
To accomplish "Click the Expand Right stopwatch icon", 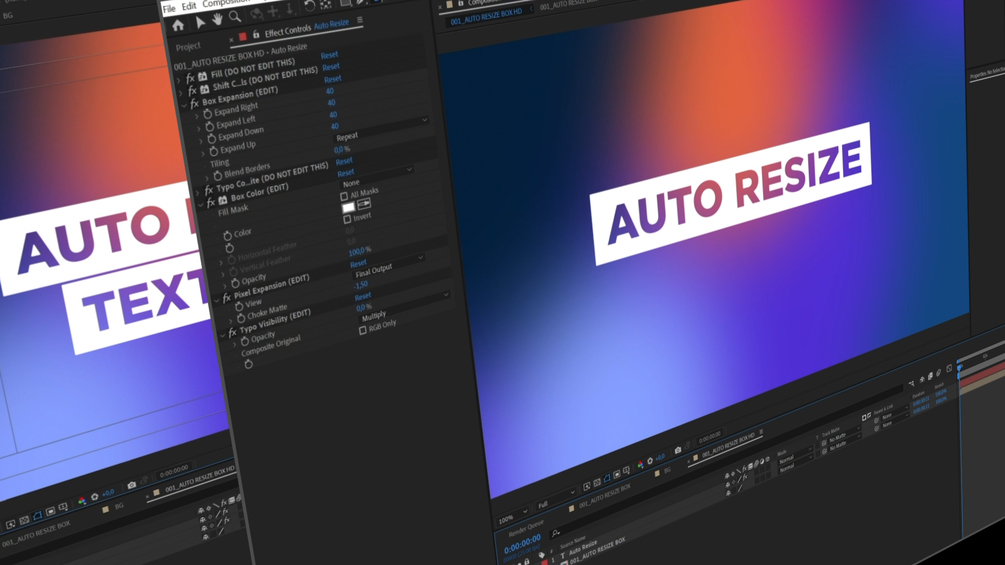I will [208, 113].
